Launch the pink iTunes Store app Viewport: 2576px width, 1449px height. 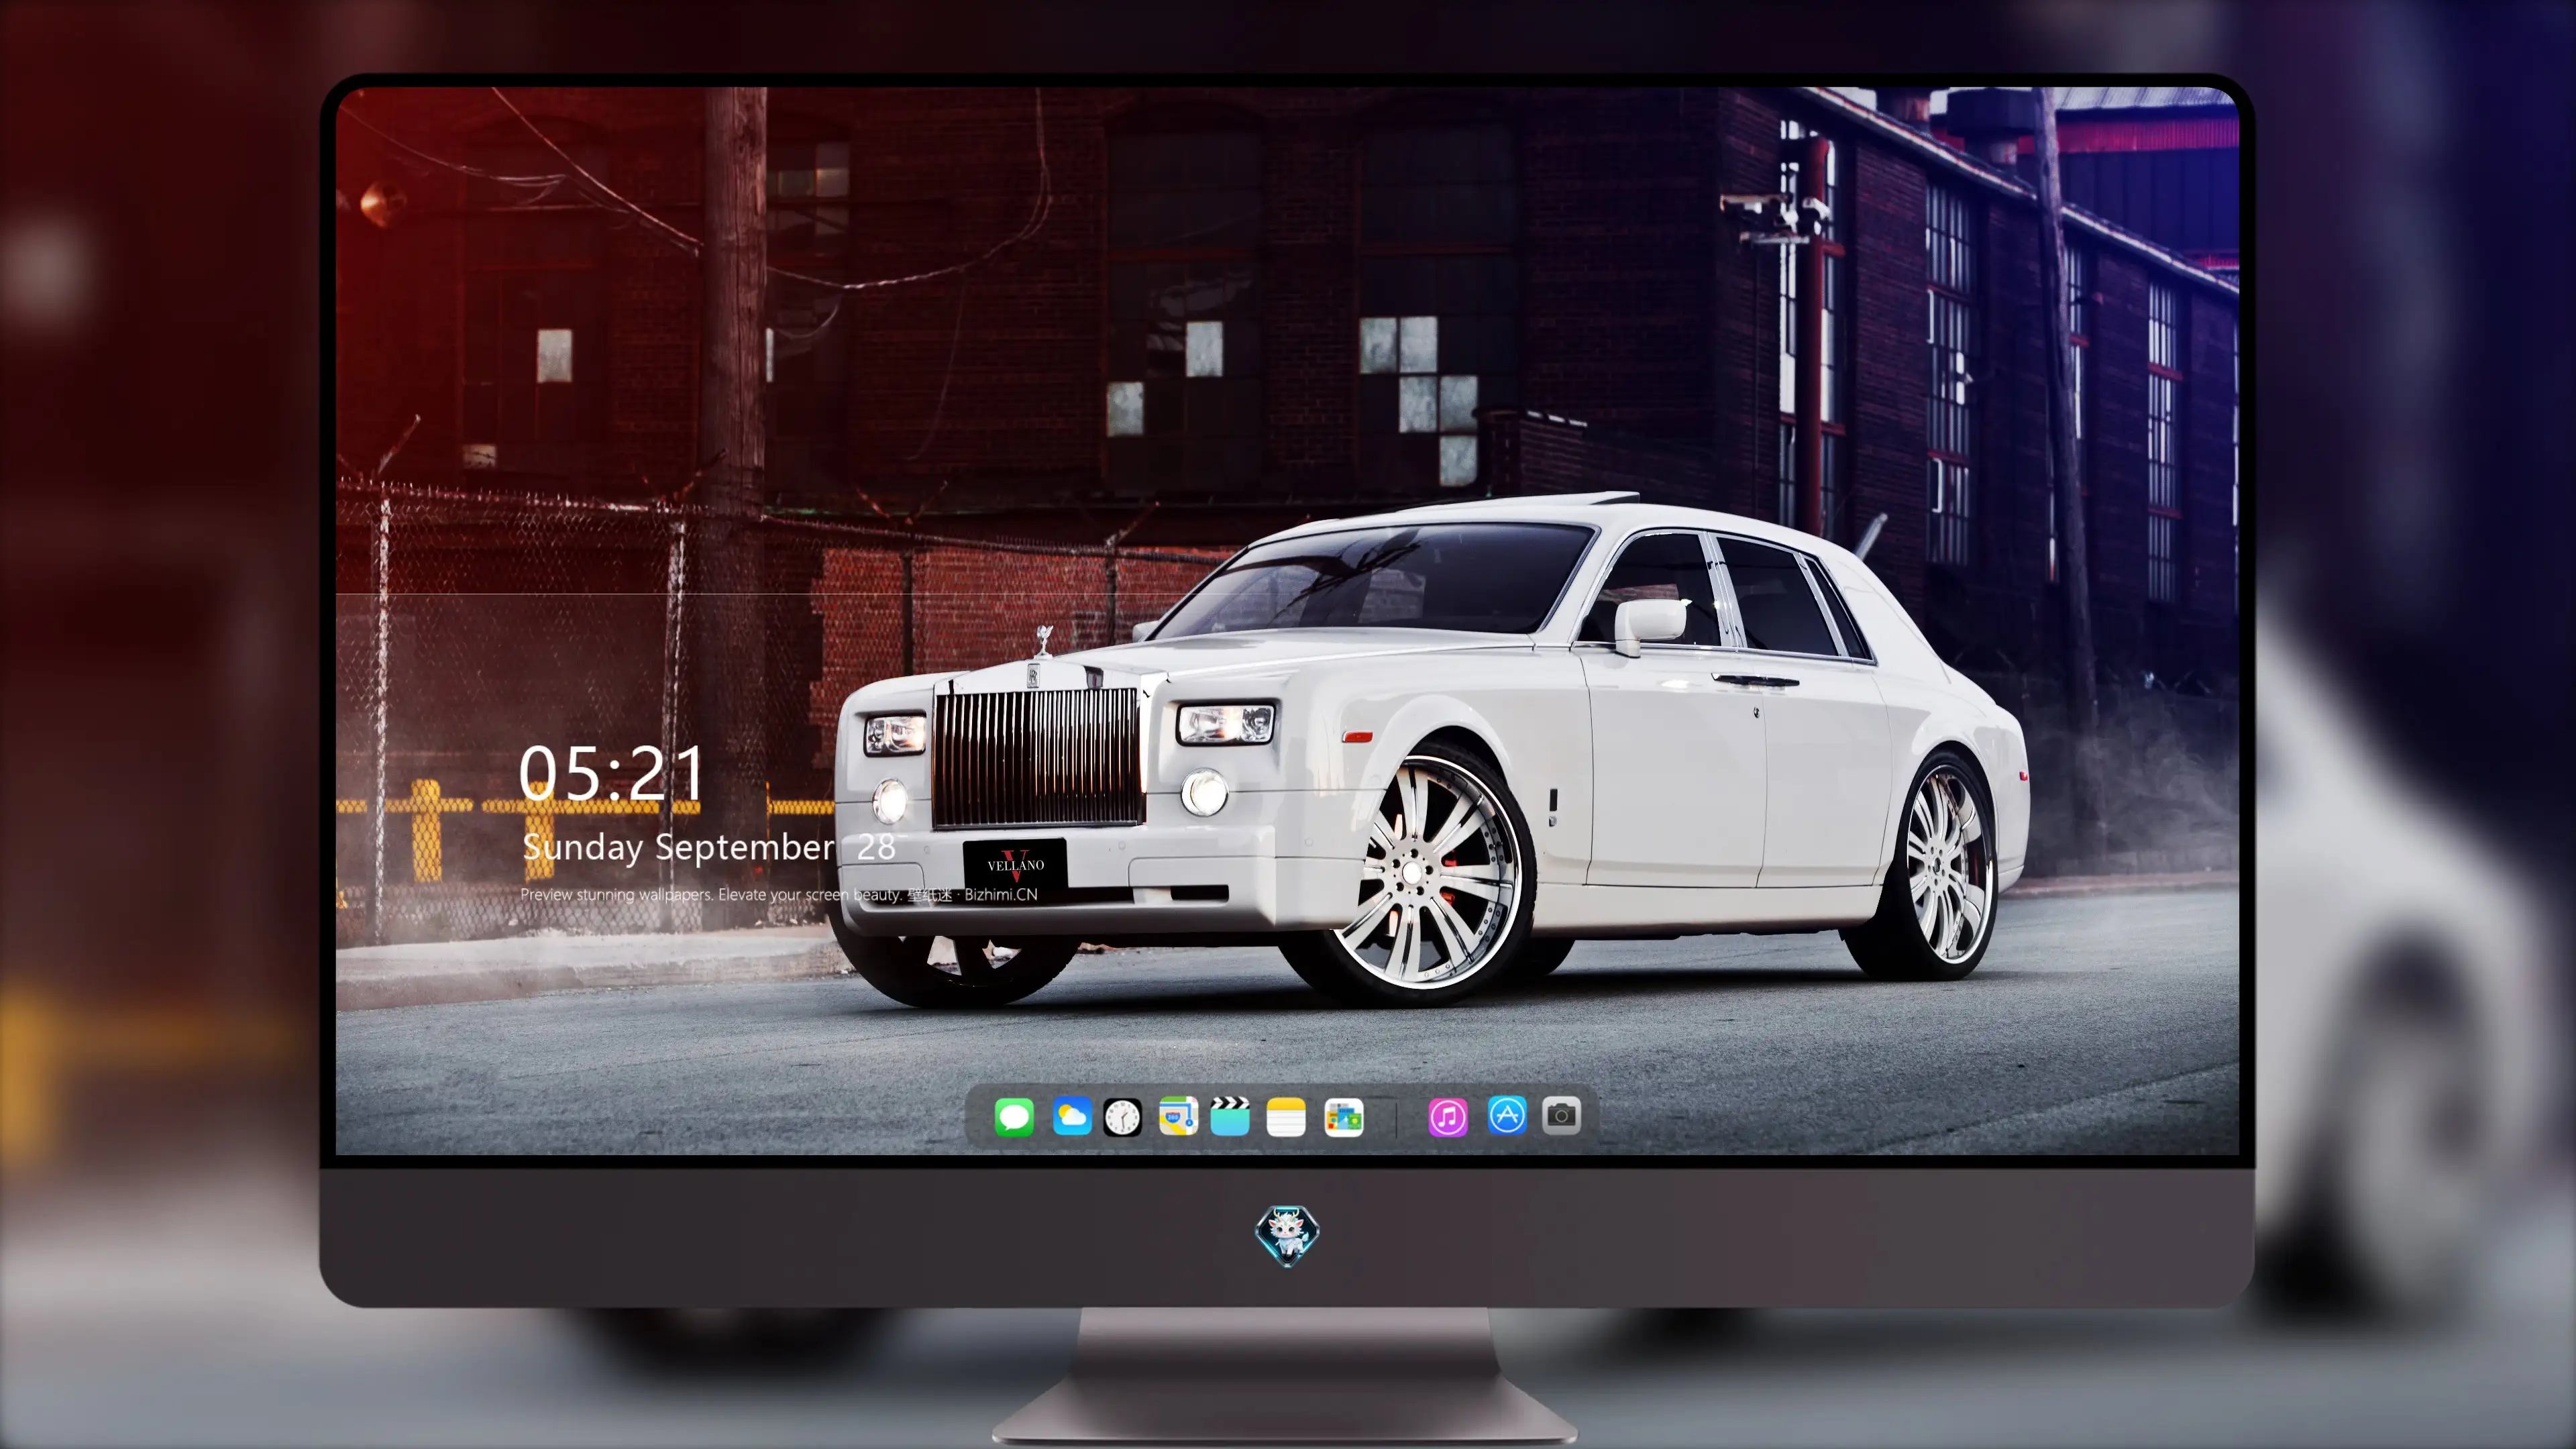pos(1448,1116)
